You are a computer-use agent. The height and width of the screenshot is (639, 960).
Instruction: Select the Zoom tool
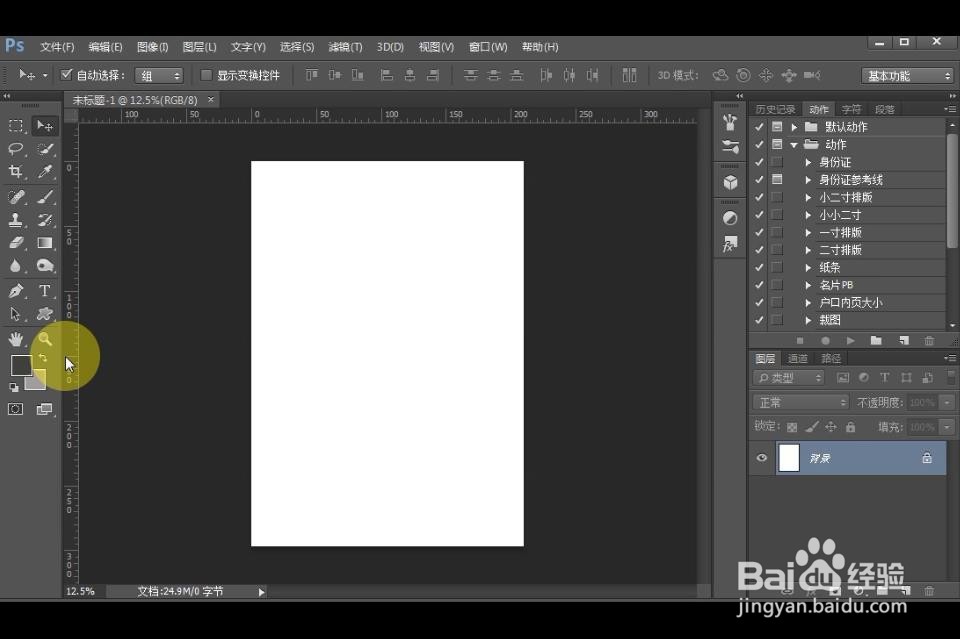(x=45, y=338)
